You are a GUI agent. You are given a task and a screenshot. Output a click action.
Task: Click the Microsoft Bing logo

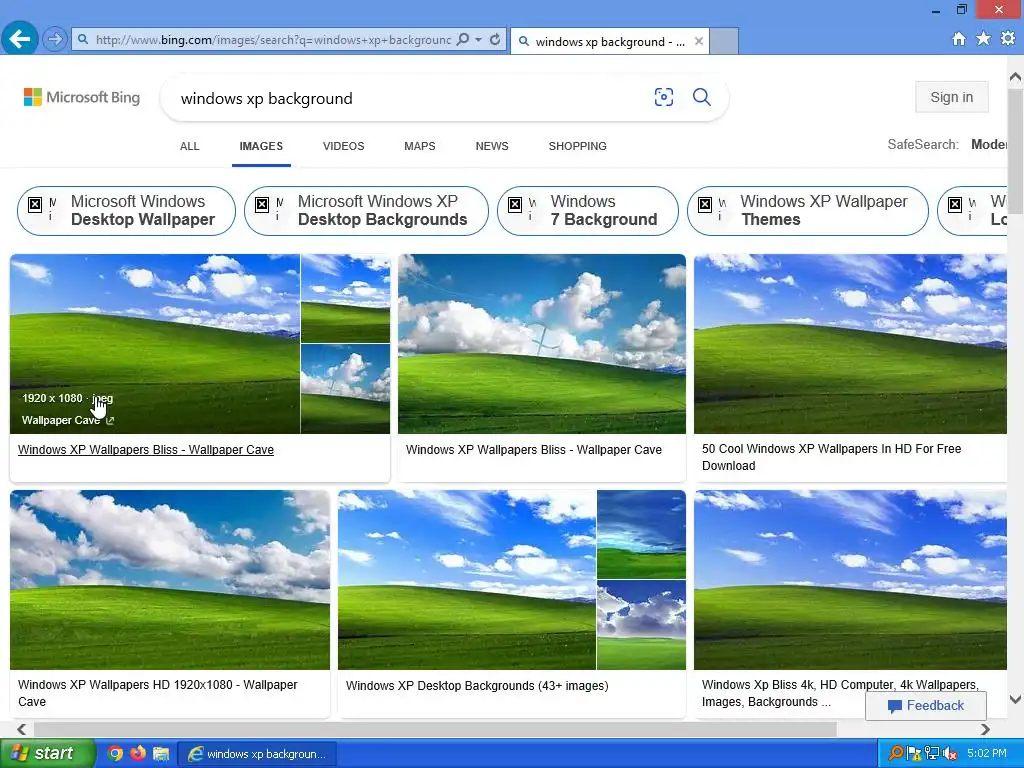82,97
